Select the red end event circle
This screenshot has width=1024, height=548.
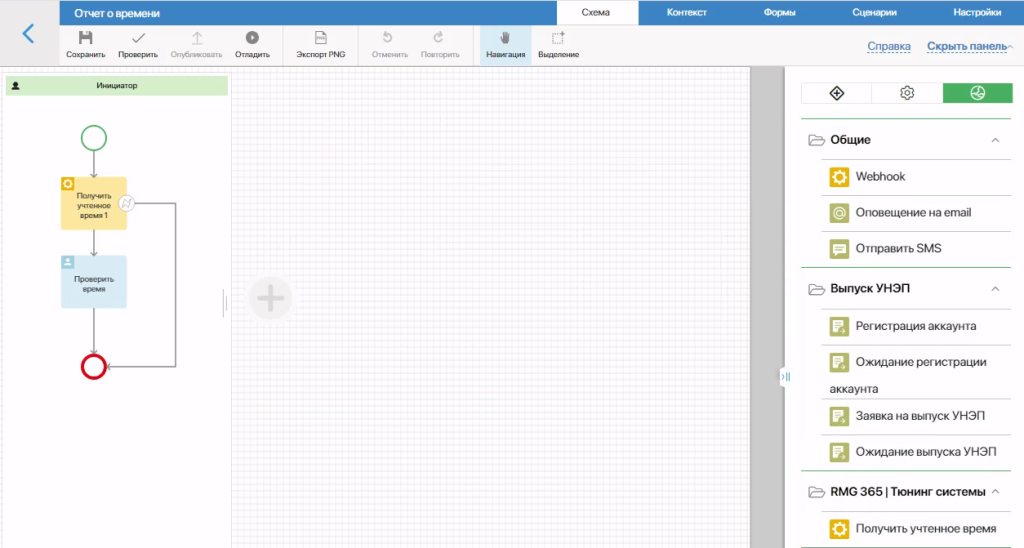point(94,366)
